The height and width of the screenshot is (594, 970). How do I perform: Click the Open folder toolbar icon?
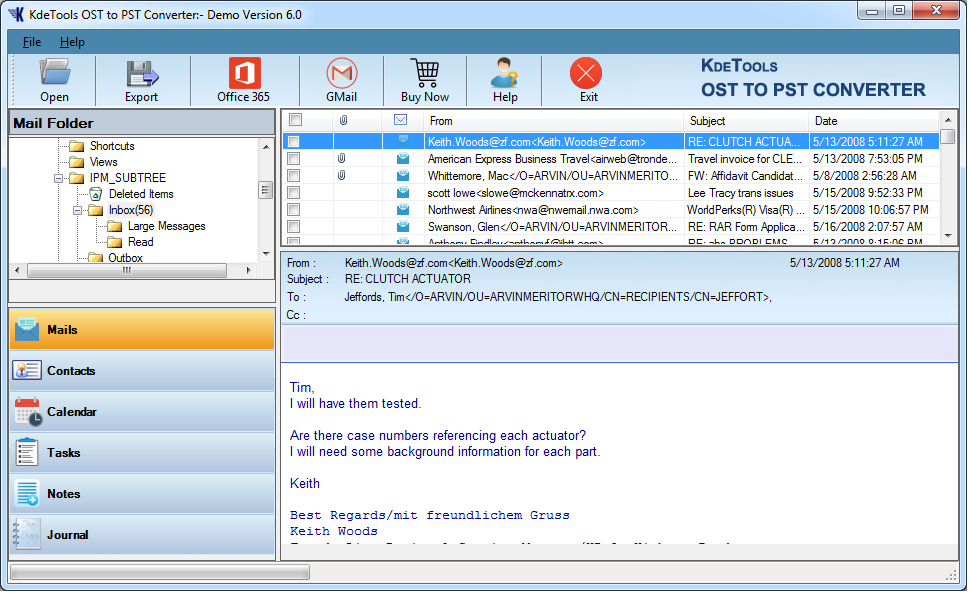54,72
